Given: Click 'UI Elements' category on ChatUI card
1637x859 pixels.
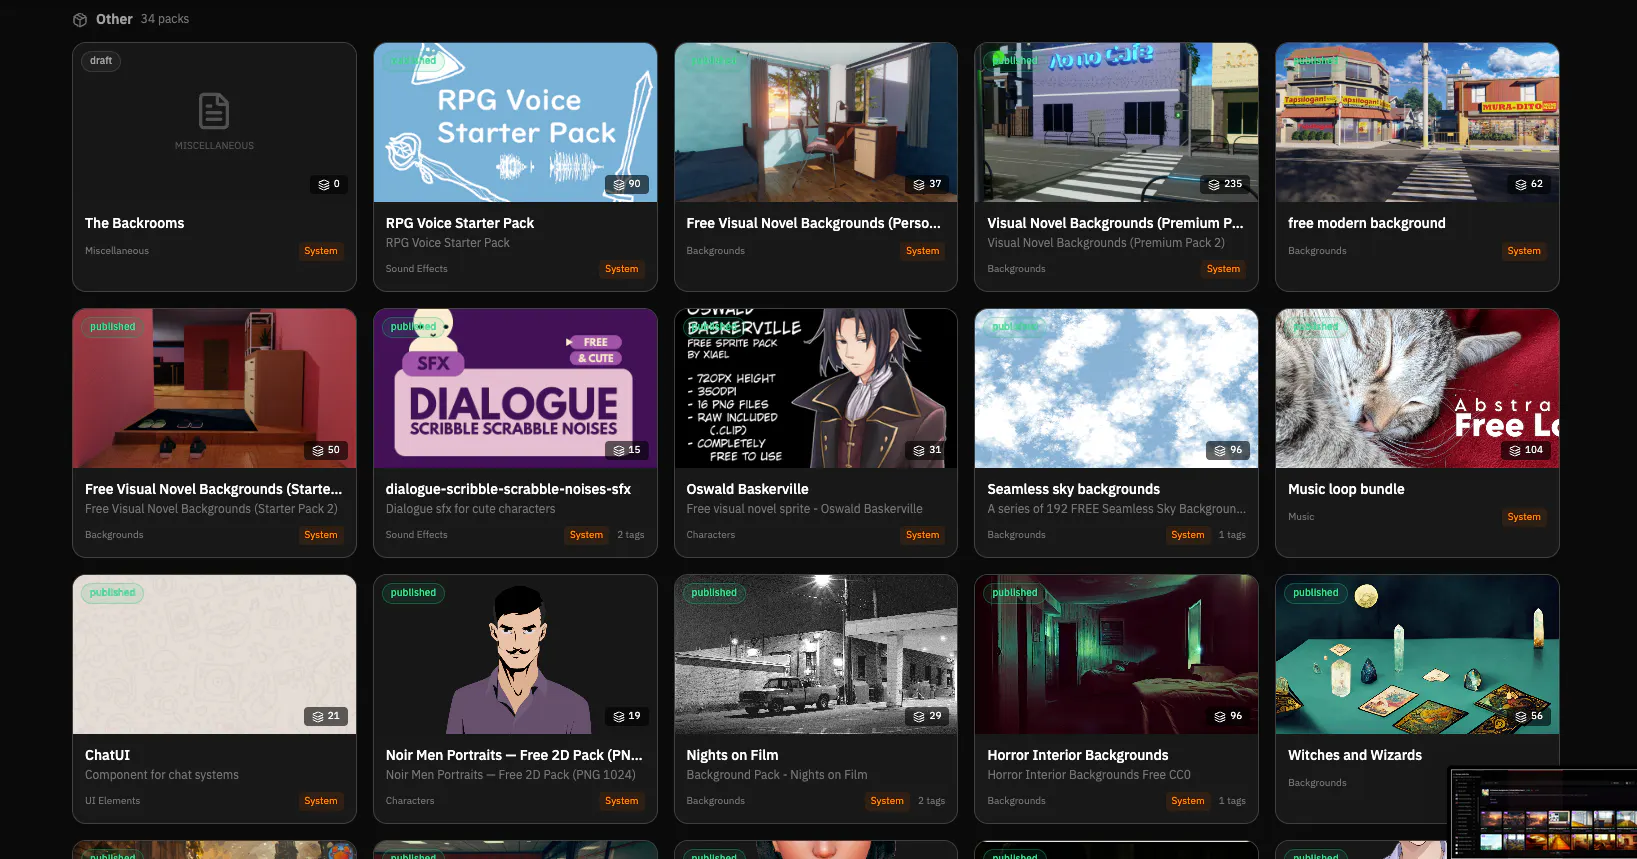Looking at the screenshot, I should click(x=113, y=801).
